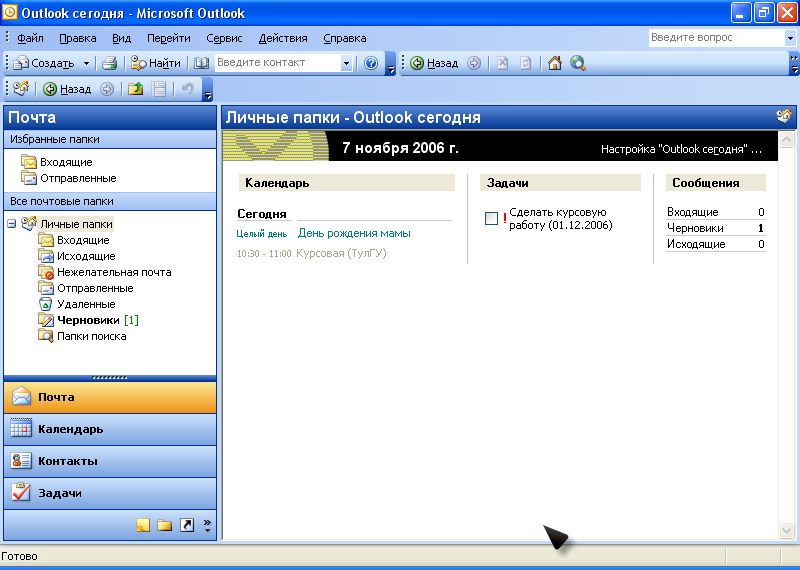Open the Файл menu
800x570 pixels.
(30, 38)
